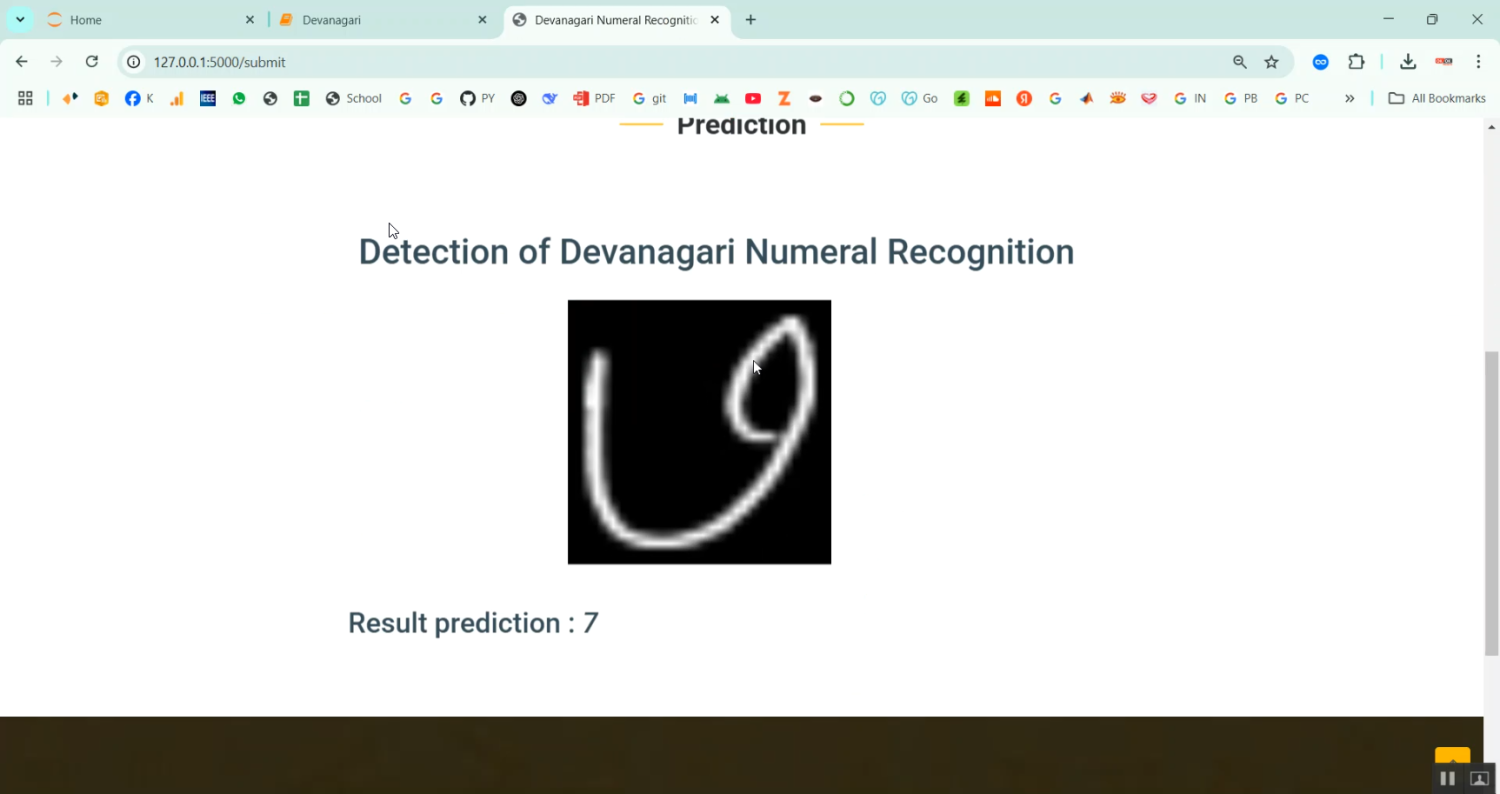The height and width of the screenshot is (794, 1500).
Task: Open the Chrome three-dot menu
Action: pyautogui.click(x=1480, y=62)
